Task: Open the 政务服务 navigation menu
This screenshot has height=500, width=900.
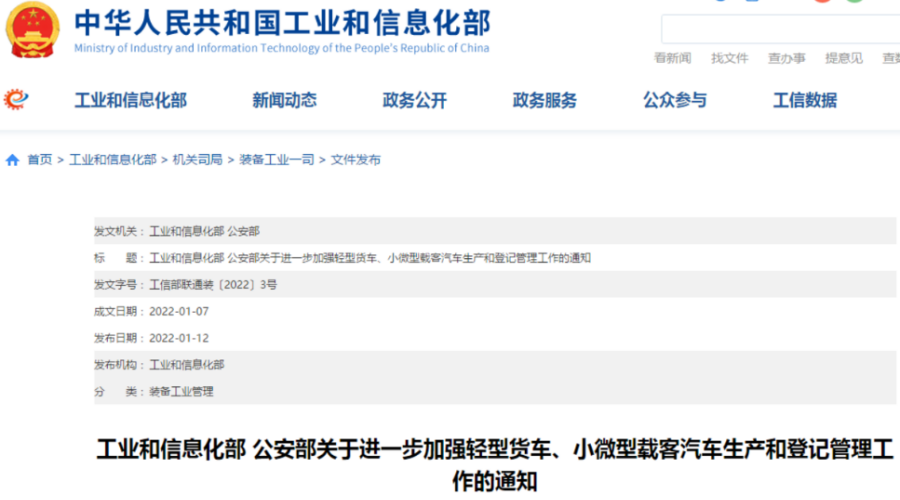Action: point(545,100)
